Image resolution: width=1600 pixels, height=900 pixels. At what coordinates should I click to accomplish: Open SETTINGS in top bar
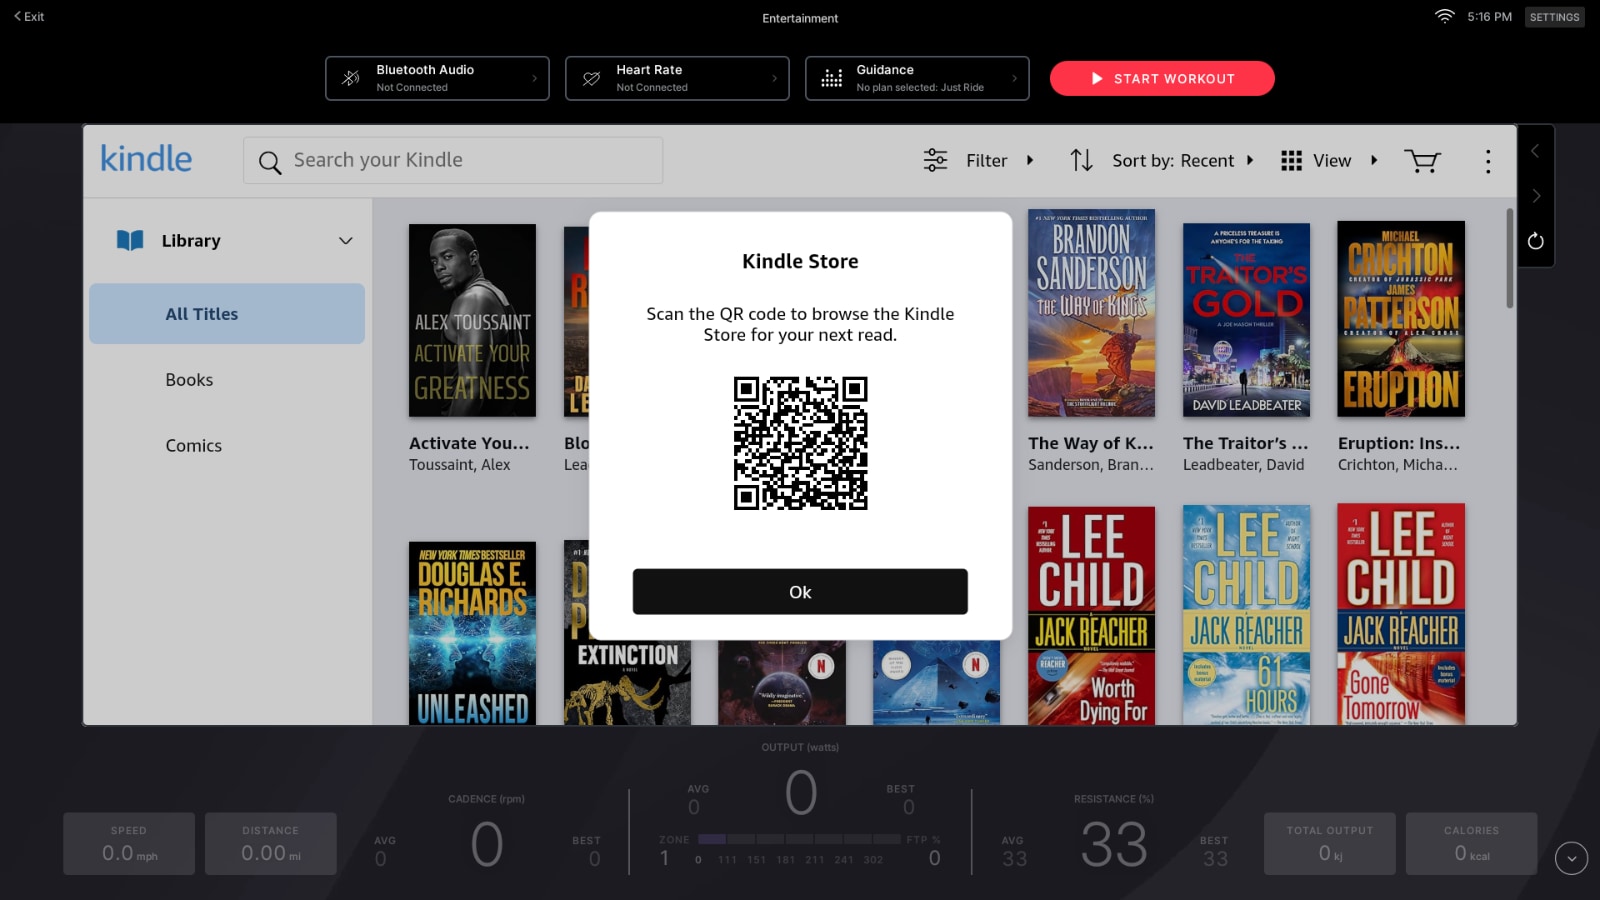(1554, 17)
